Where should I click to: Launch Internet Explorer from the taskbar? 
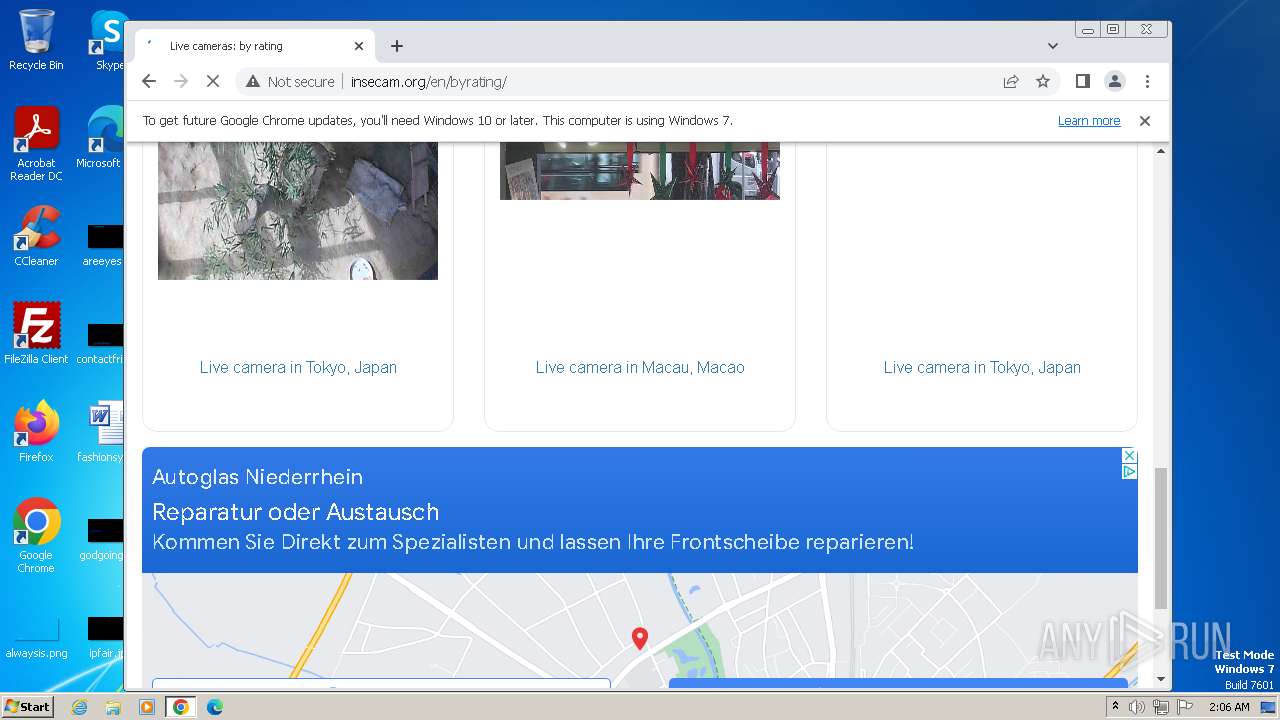click(80, 707)
